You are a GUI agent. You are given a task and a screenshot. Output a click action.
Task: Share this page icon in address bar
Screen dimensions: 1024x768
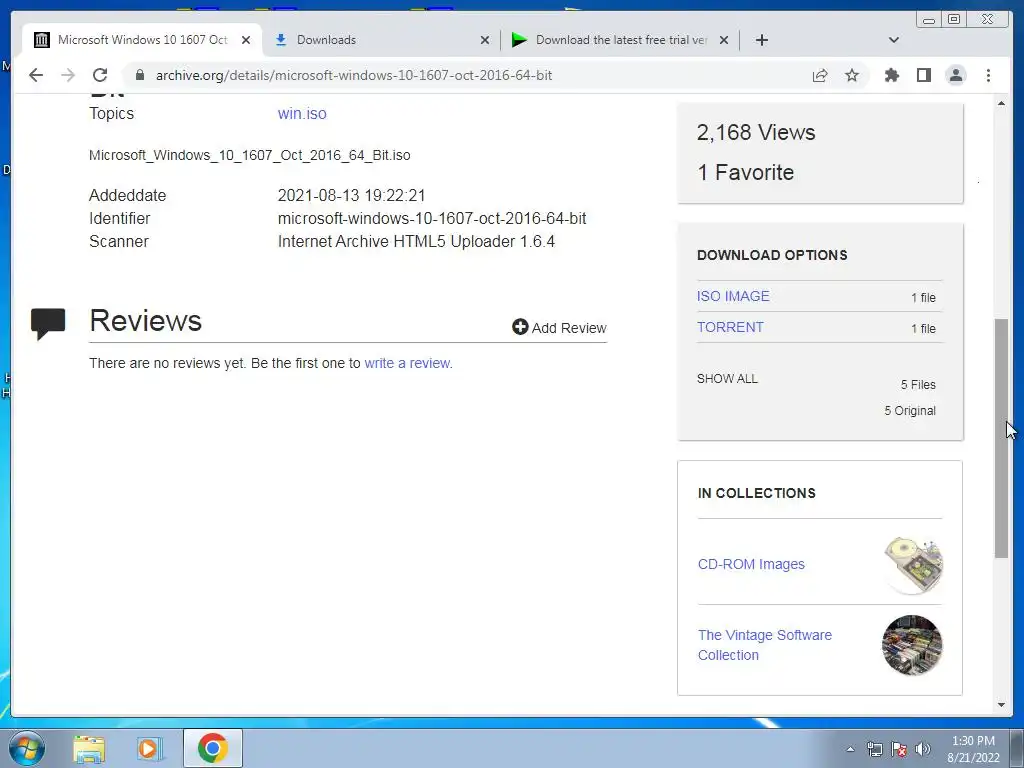coord(820,75)
